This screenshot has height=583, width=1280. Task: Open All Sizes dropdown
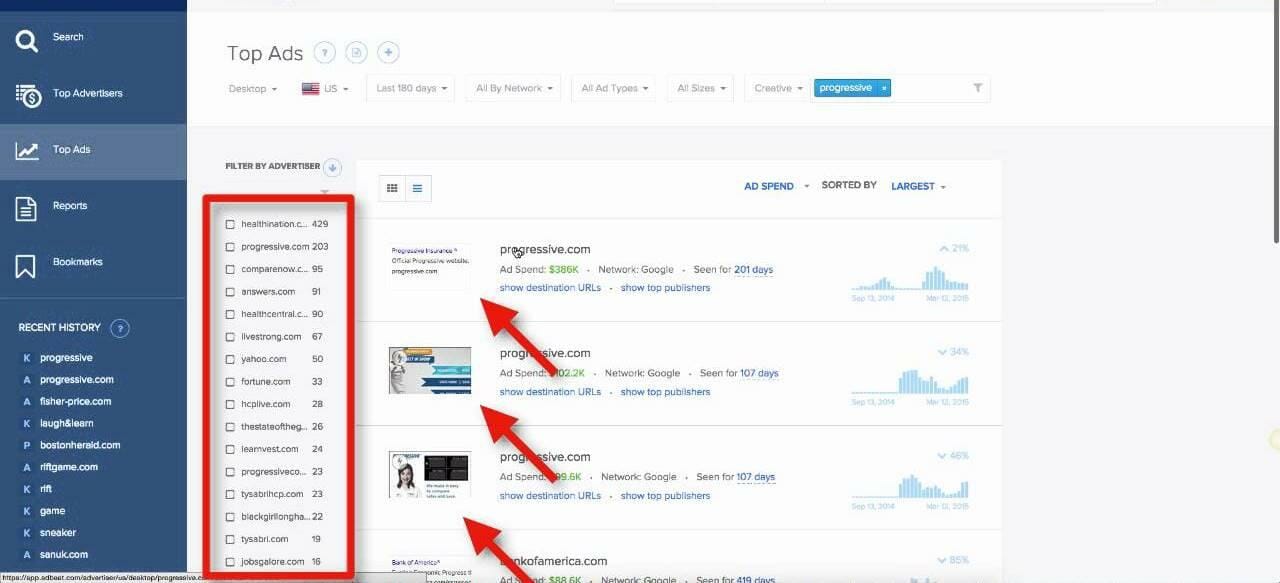[x=701, y=88]
